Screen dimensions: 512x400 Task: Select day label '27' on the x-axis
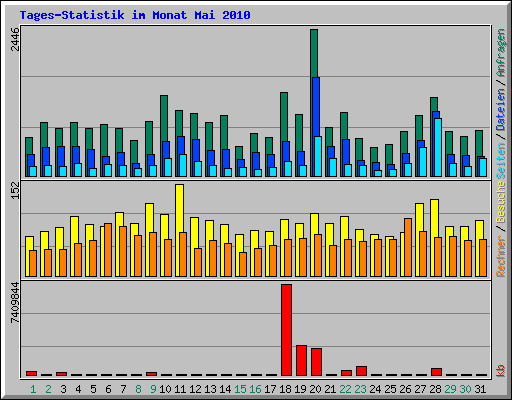(420, 389)
